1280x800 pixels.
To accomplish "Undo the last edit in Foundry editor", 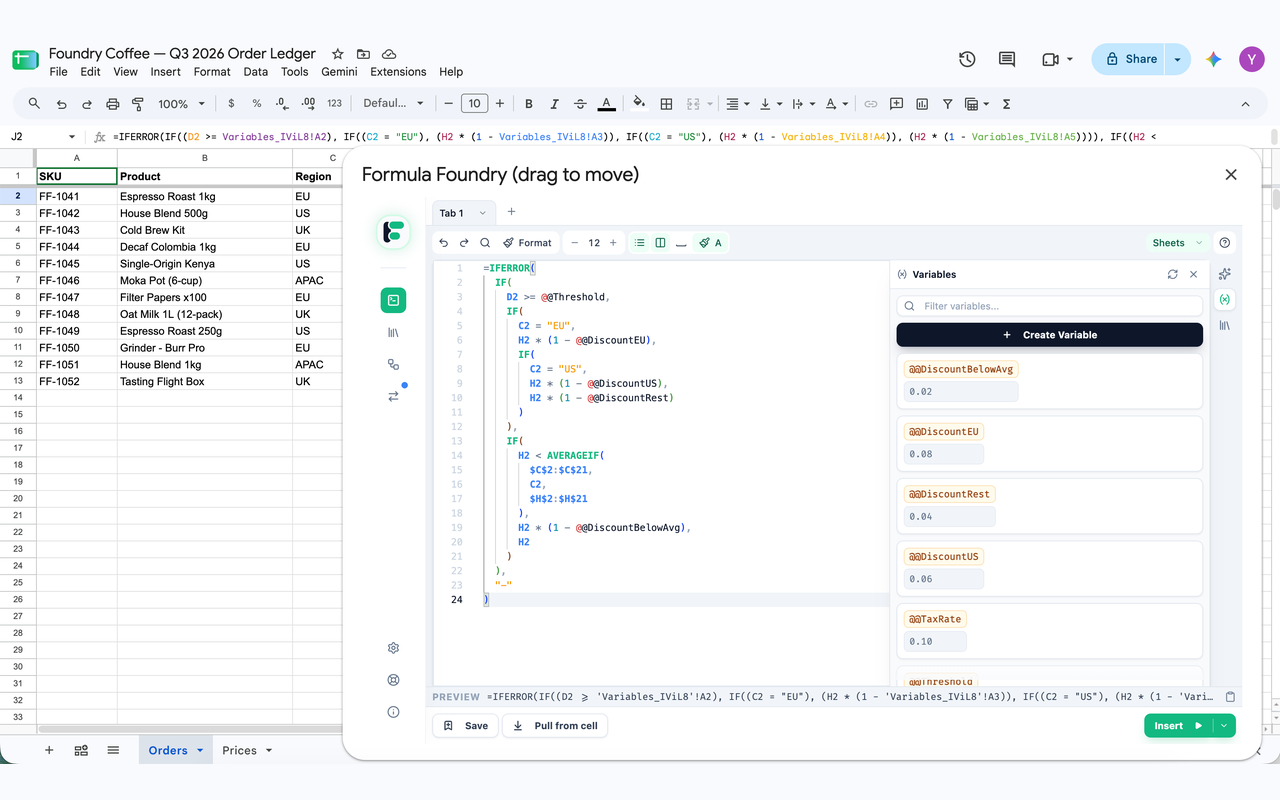I will 444,243.
